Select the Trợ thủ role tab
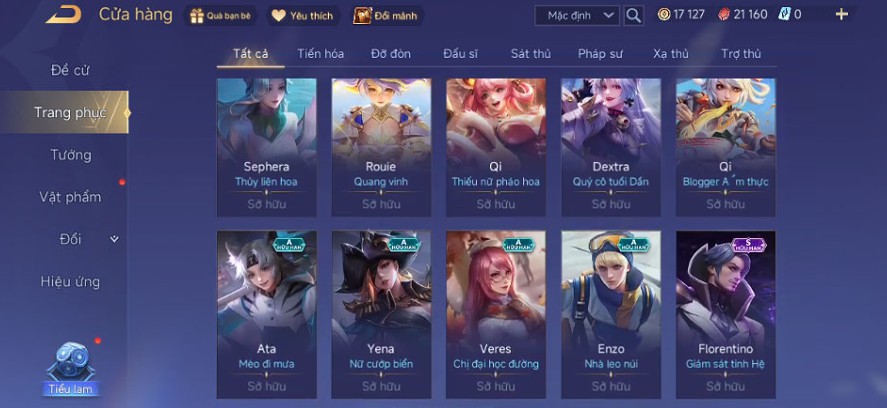The width and height of the screenshot is (887, 408). pyautogui.click(x=741, y=54)
